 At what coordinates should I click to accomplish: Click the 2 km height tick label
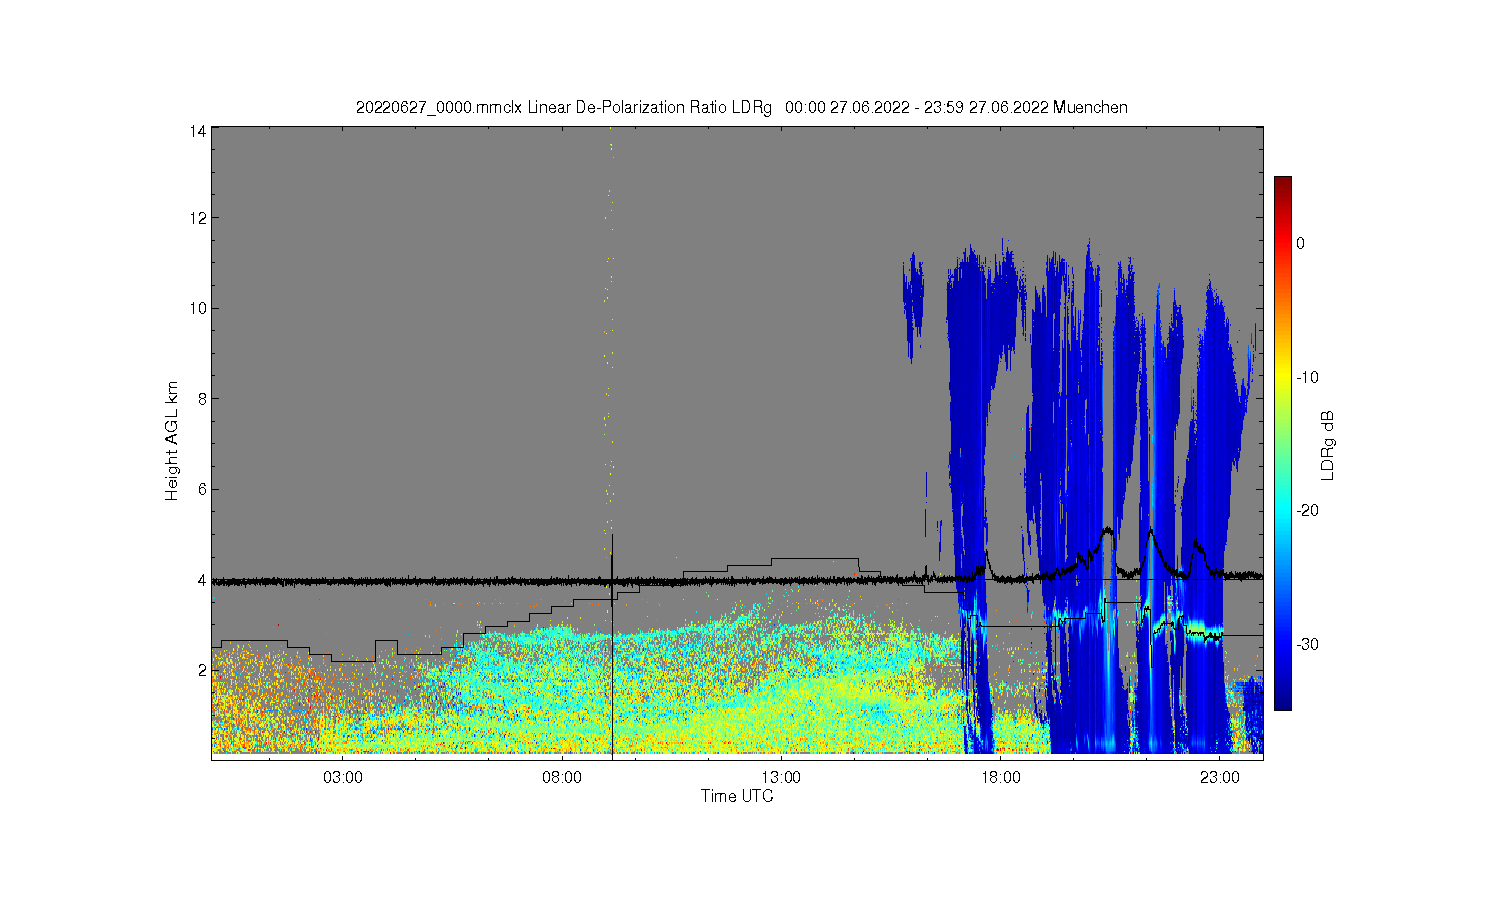tap(202, 670)
